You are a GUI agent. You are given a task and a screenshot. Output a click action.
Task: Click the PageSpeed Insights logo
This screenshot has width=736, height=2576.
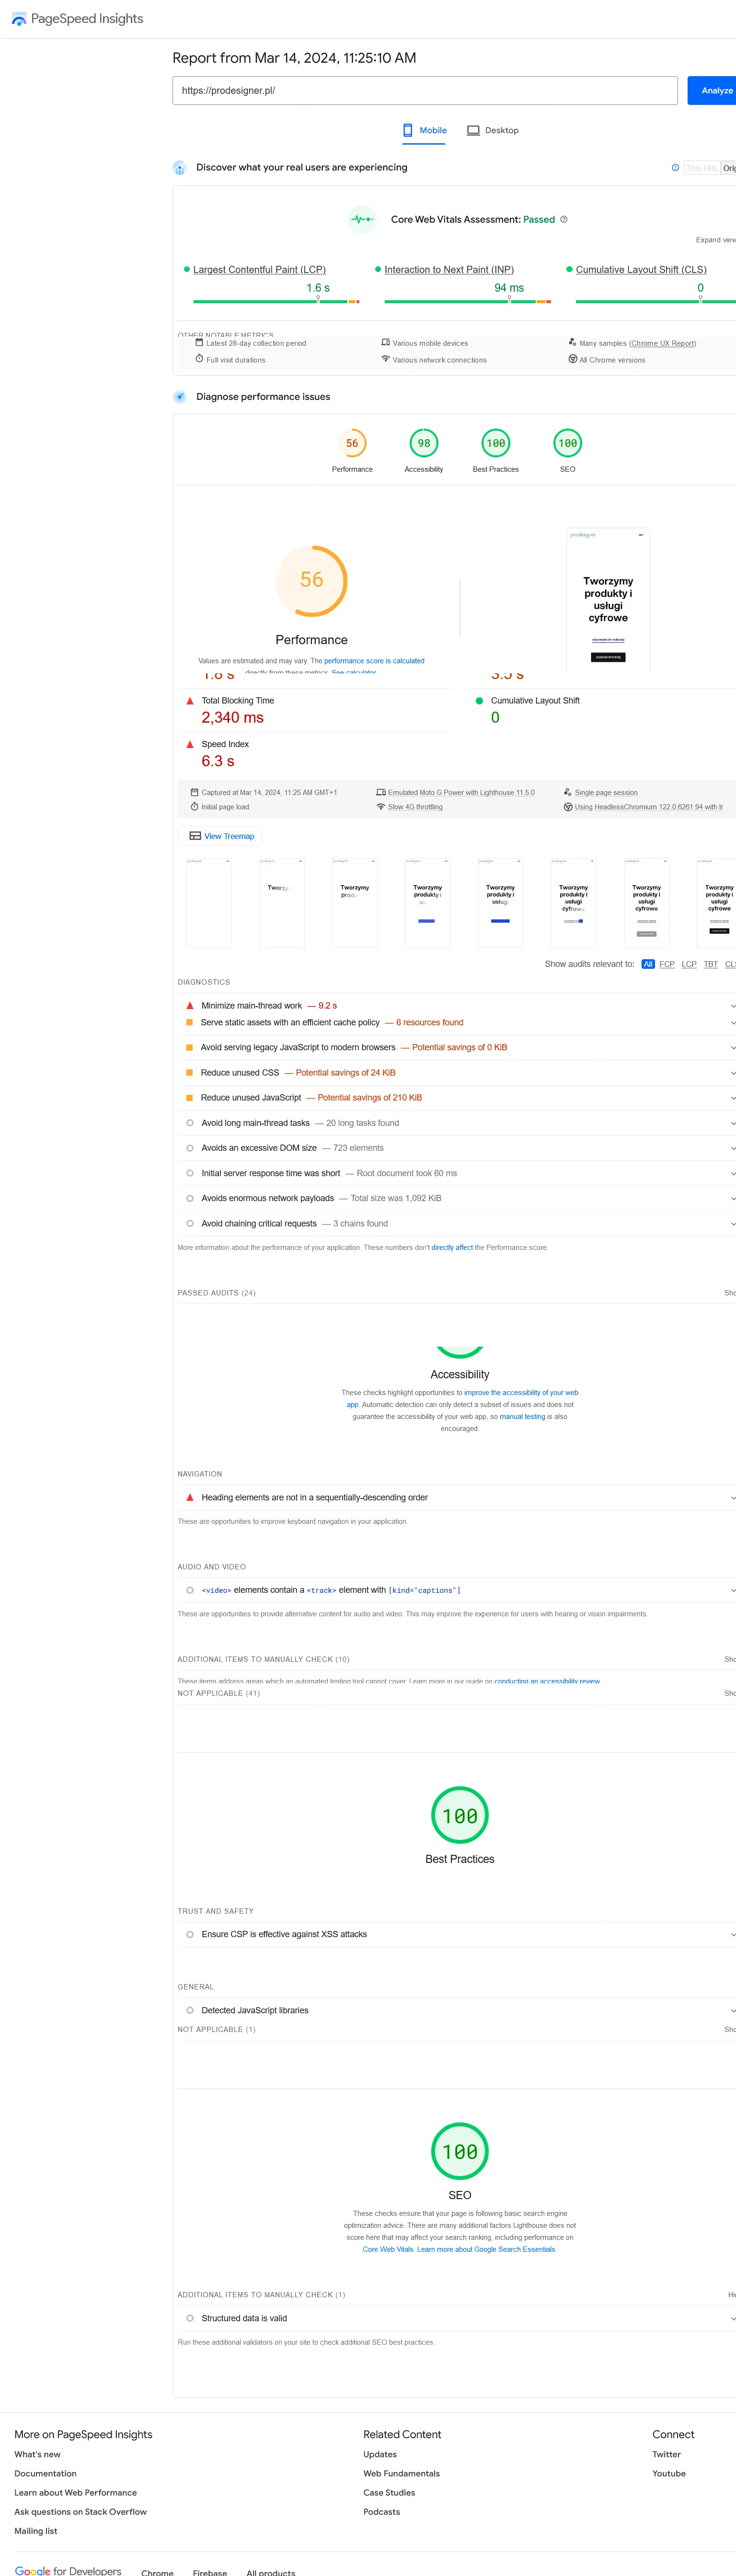coord(77,19)
